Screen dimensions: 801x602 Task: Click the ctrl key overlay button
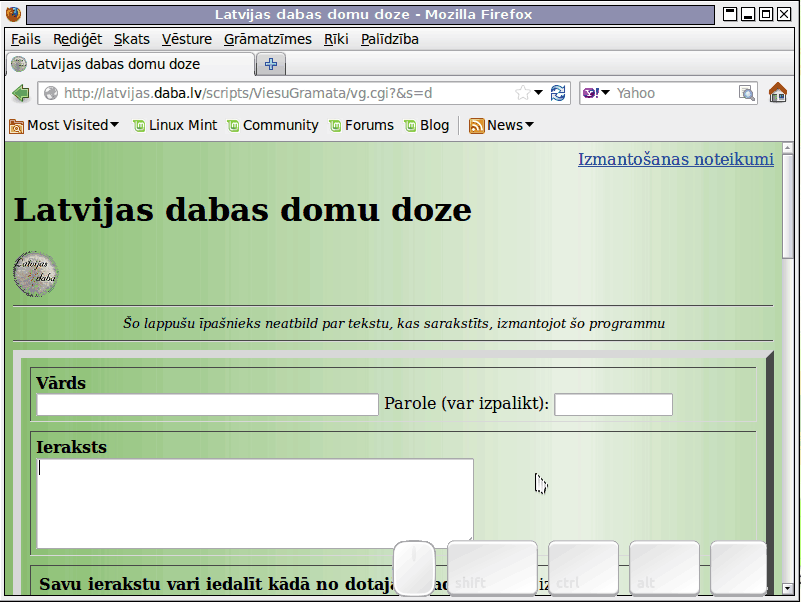[x=583, y=568]
